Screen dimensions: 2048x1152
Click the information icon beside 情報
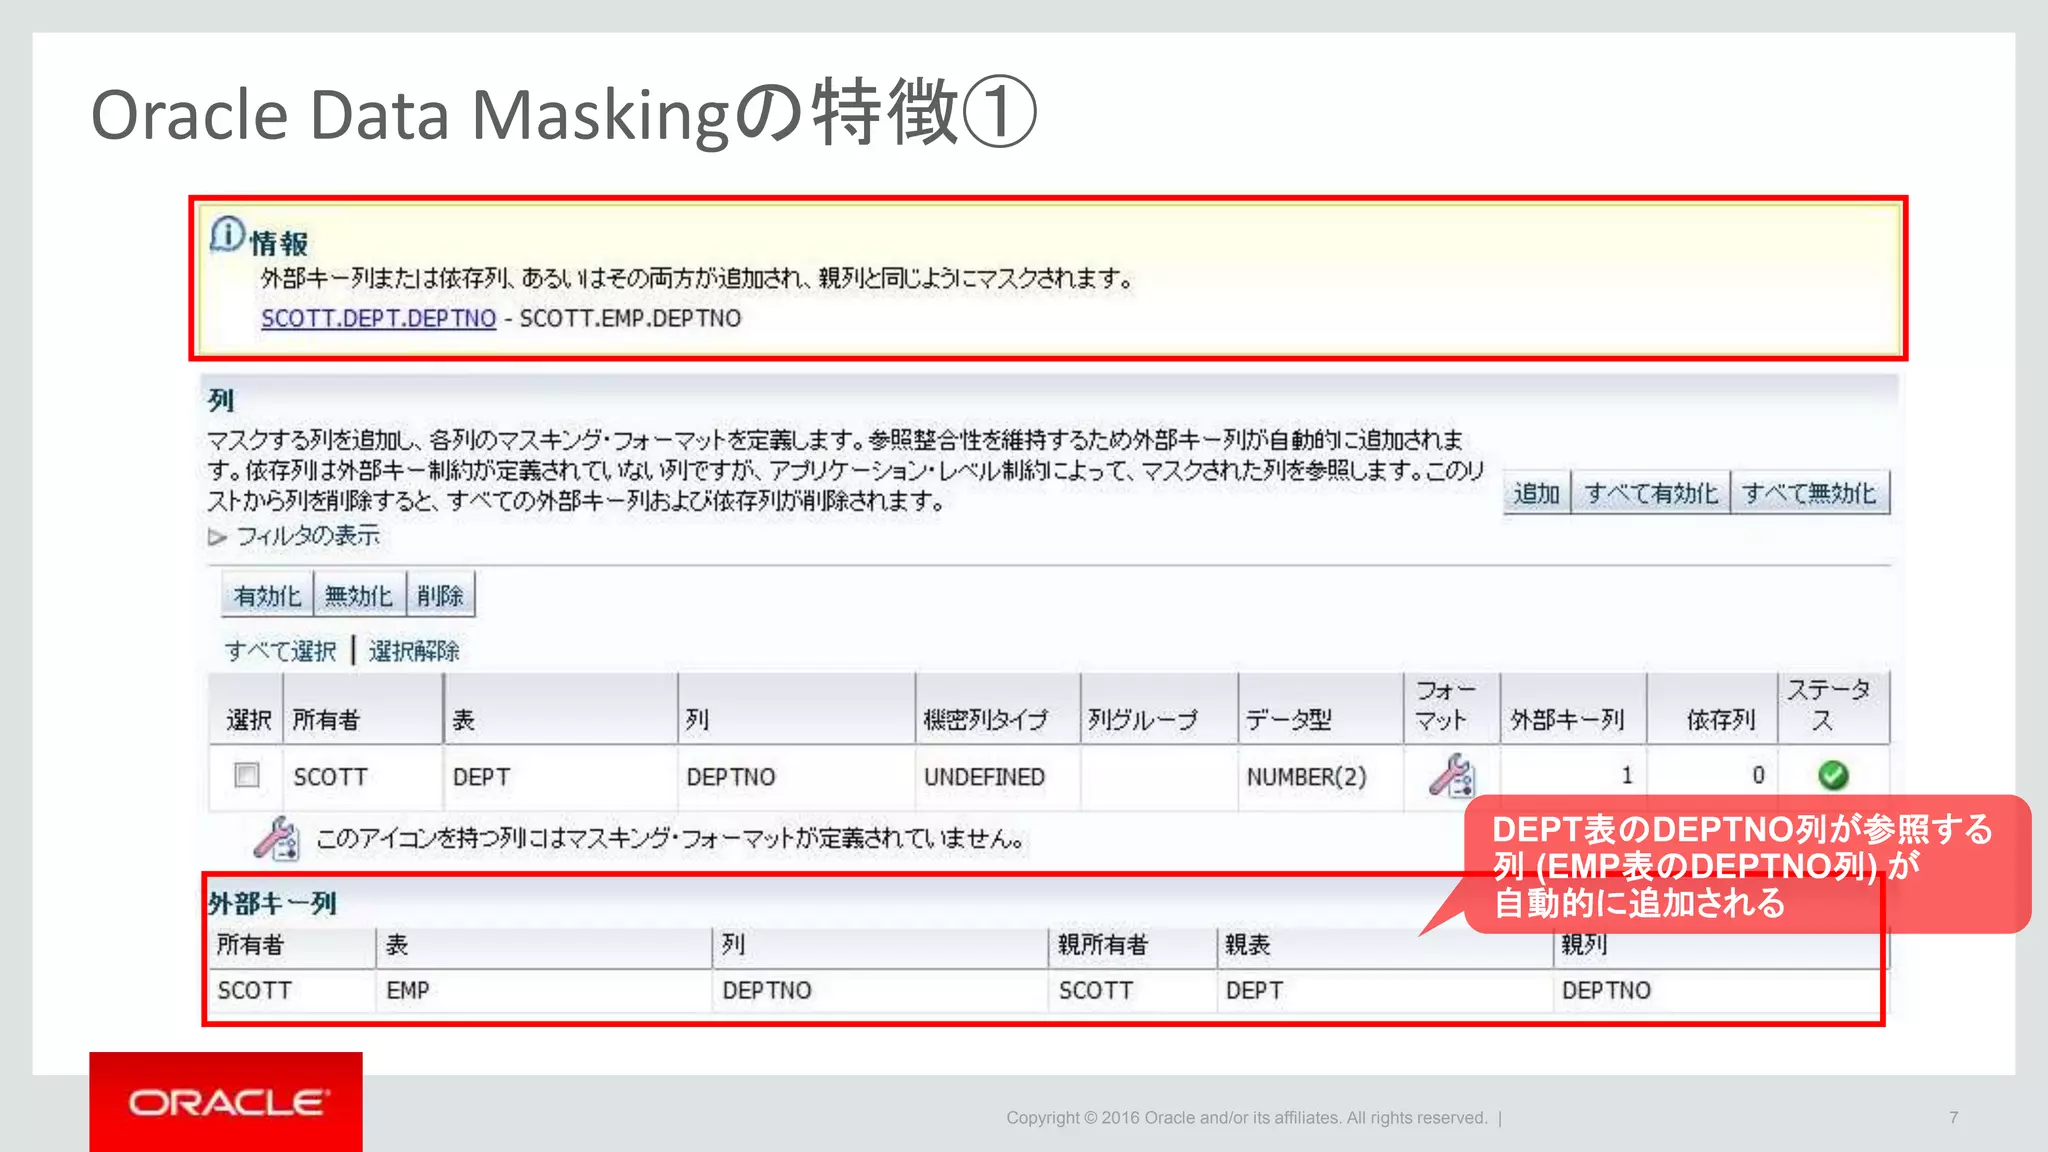point(227,235)
